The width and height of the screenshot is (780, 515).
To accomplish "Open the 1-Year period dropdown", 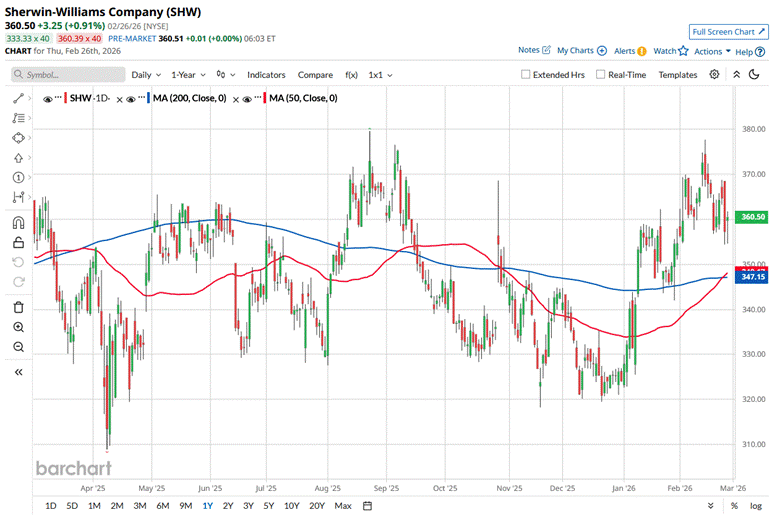I will [188, 75].
